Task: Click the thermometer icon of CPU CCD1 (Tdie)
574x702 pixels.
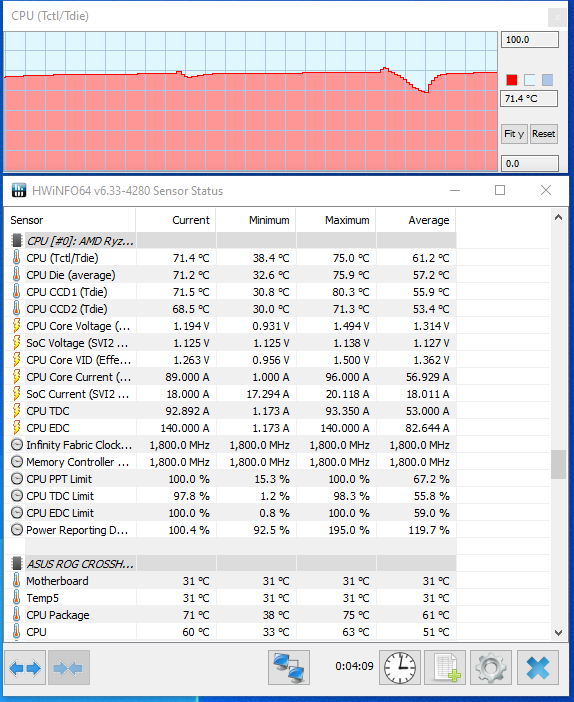Action: click(x=17, y=292)
